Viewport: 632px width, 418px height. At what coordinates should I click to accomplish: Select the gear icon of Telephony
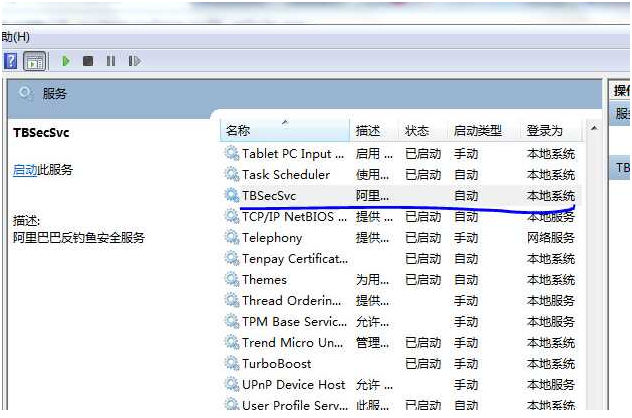(x=232, y=237)
